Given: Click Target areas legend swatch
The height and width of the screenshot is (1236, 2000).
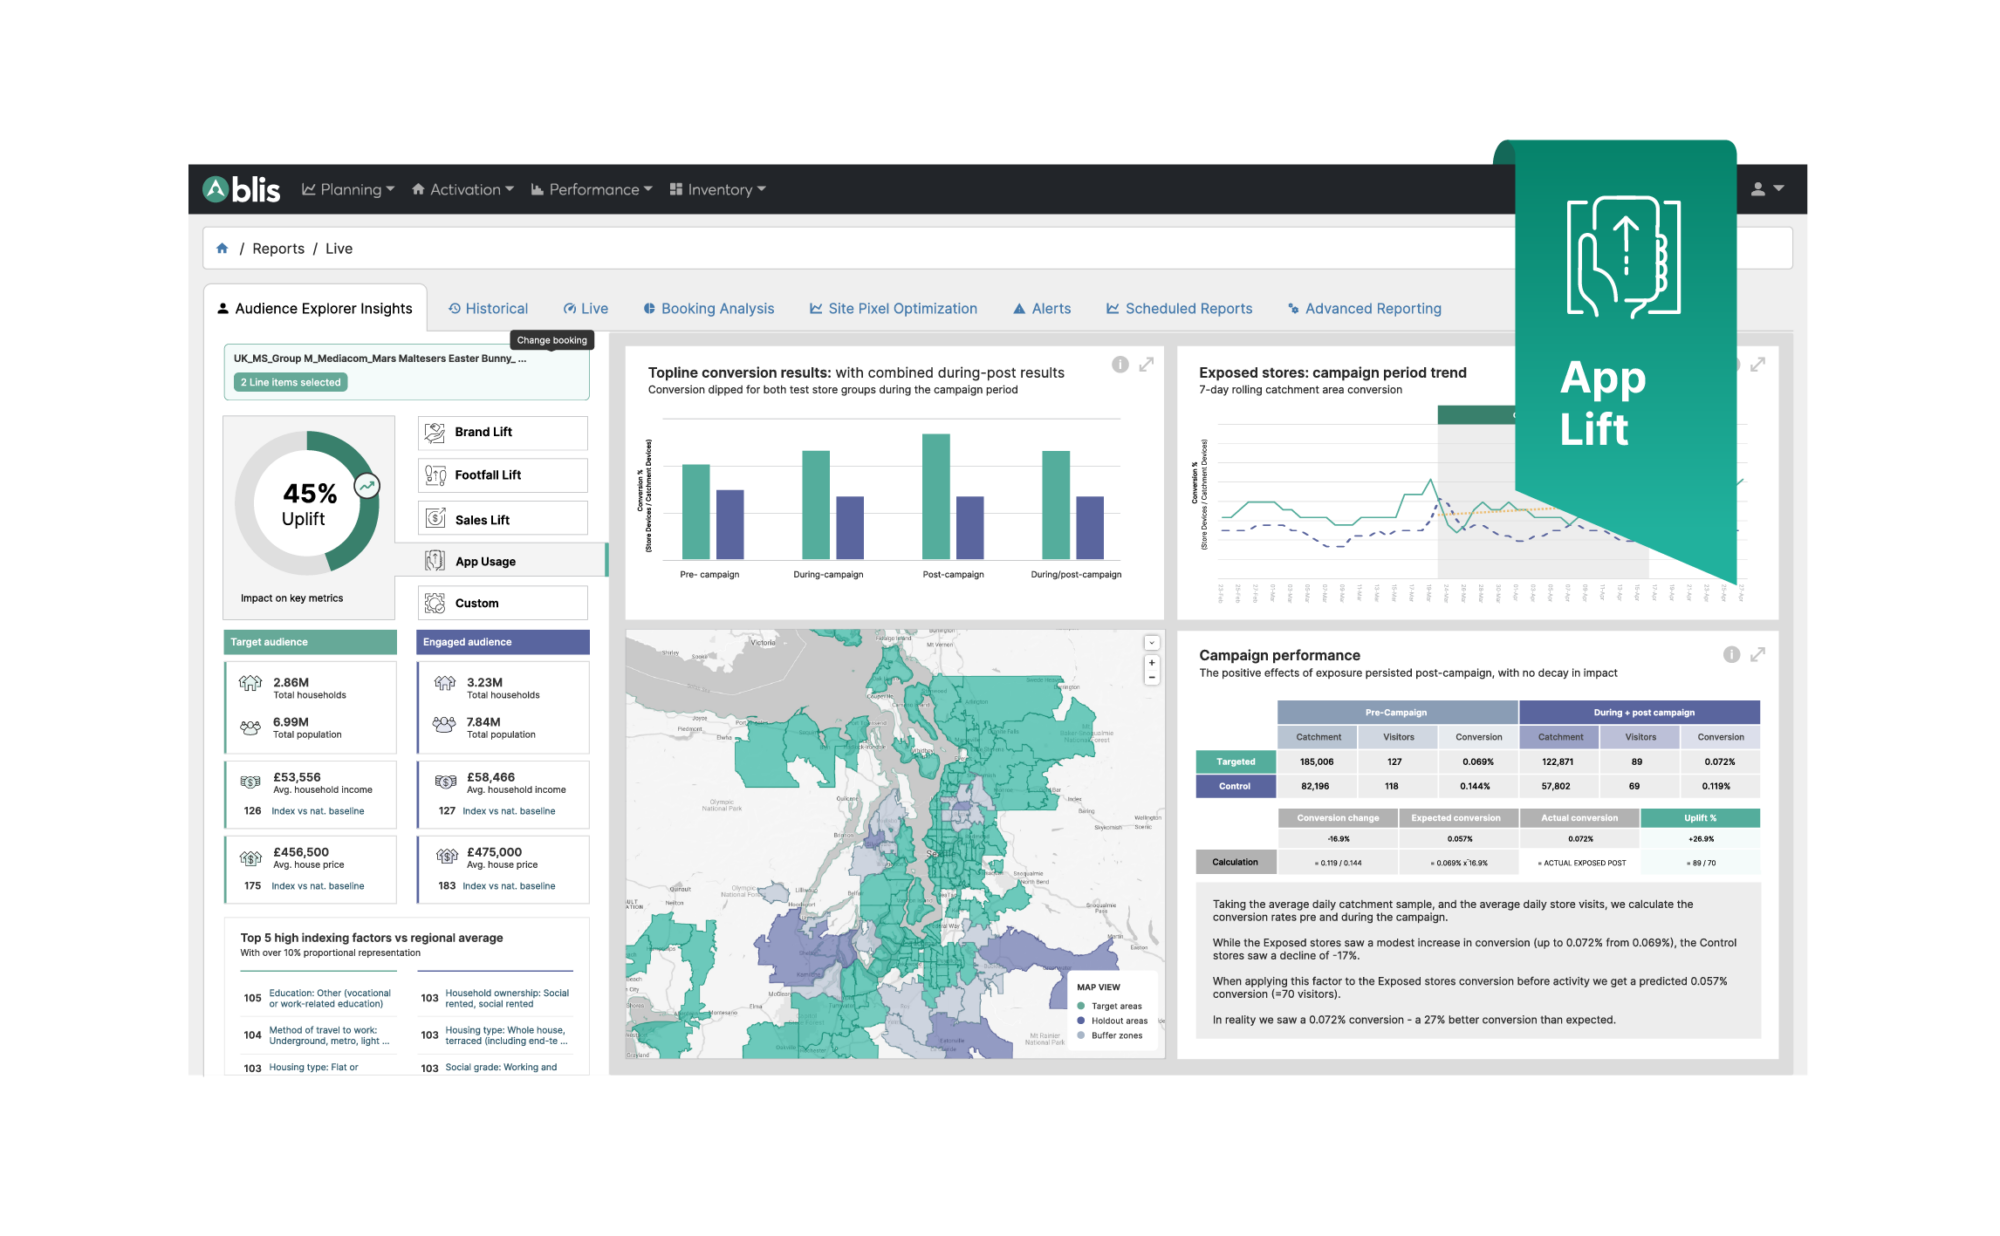Looking at the screenshot, I should click(x=1081, y=1006).
